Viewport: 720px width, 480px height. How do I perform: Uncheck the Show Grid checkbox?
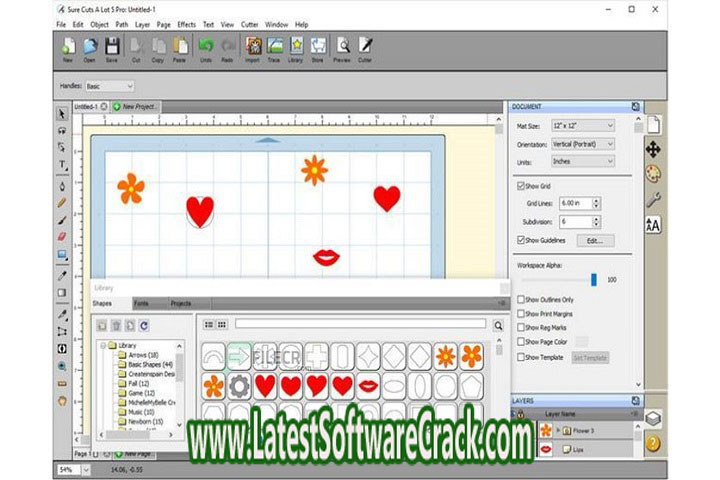tap(521, 186)
